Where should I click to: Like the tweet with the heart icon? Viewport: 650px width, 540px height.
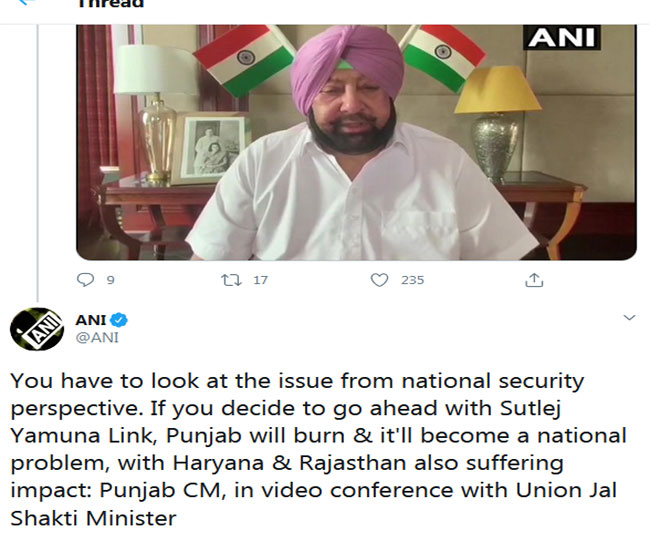(x=379, y=280)
